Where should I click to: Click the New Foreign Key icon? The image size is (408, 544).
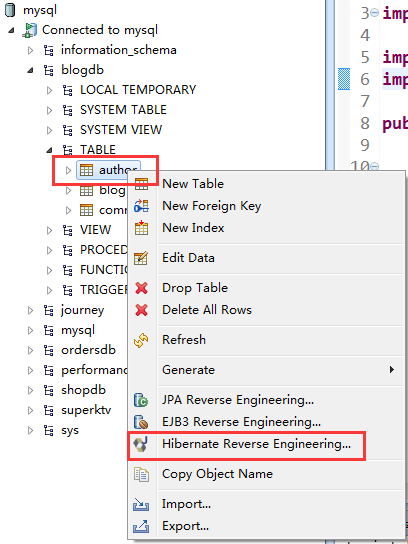point(141,206)
